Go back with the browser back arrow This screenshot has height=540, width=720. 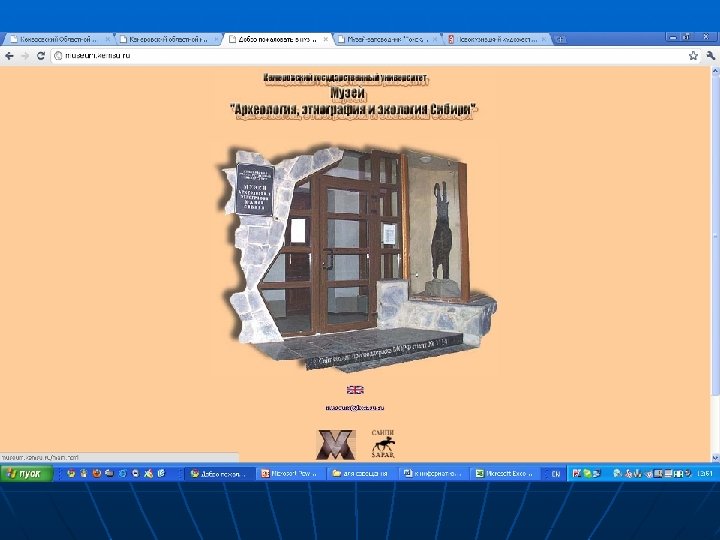point(9,56)
